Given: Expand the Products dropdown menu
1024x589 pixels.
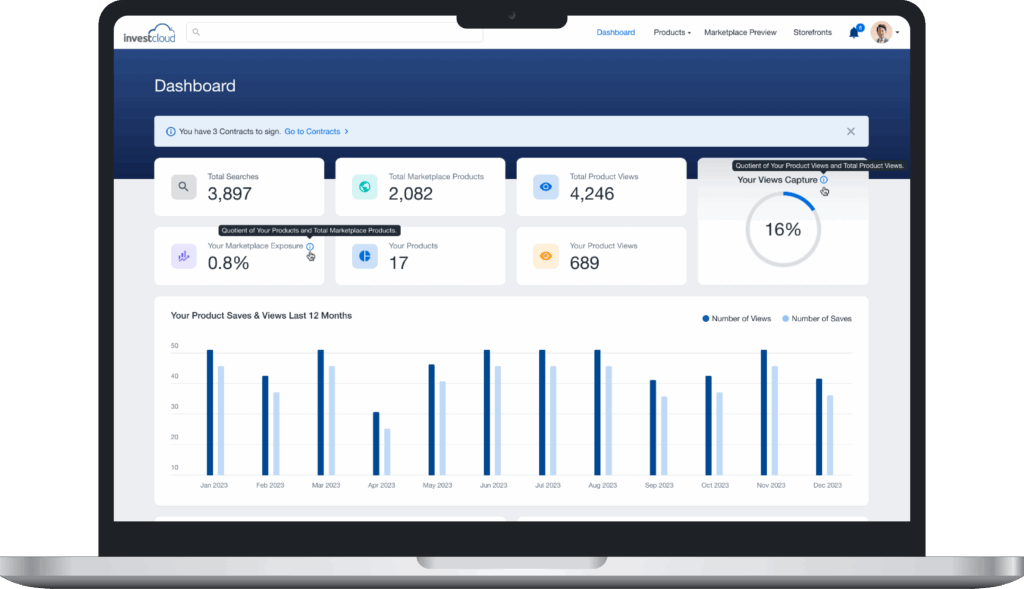Looking at the screenshot, I should coord(672,32).
